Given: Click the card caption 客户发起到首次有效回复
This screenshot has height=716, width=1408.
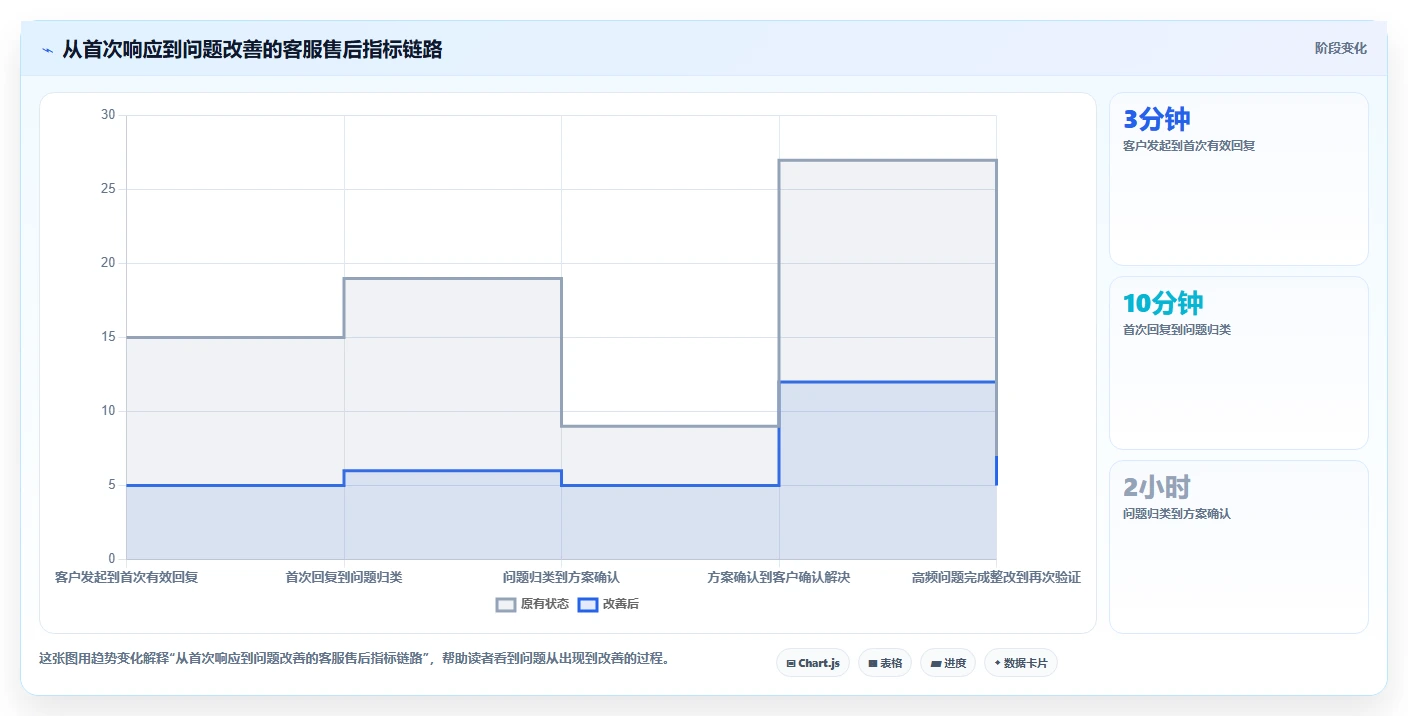Looking at the screenshot, I should 1189,146.
